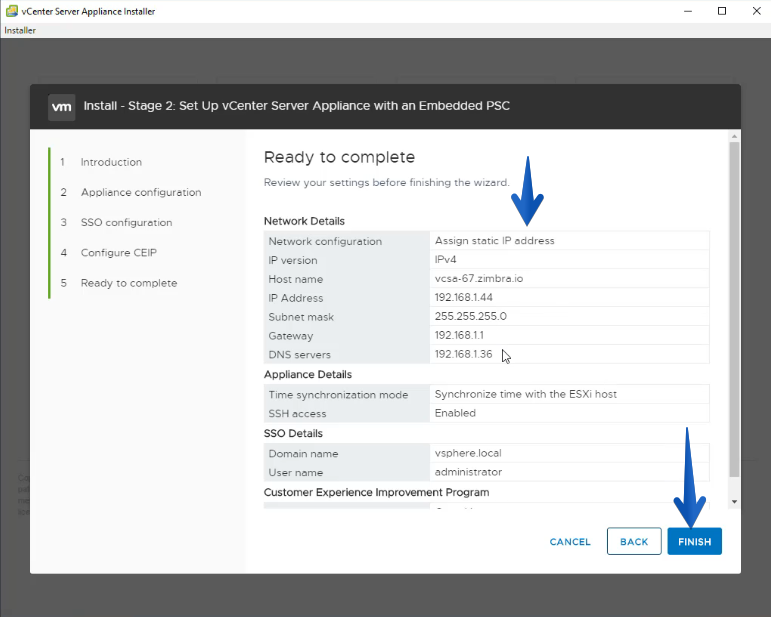
Task: Go to step 1 Introduction
Action: 111,162
